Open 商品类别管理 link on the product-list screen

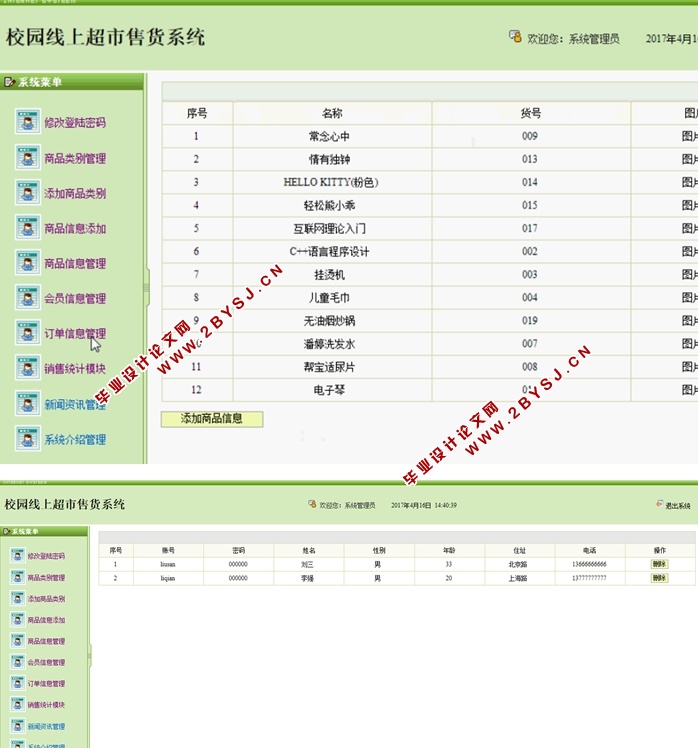point(75,158)
